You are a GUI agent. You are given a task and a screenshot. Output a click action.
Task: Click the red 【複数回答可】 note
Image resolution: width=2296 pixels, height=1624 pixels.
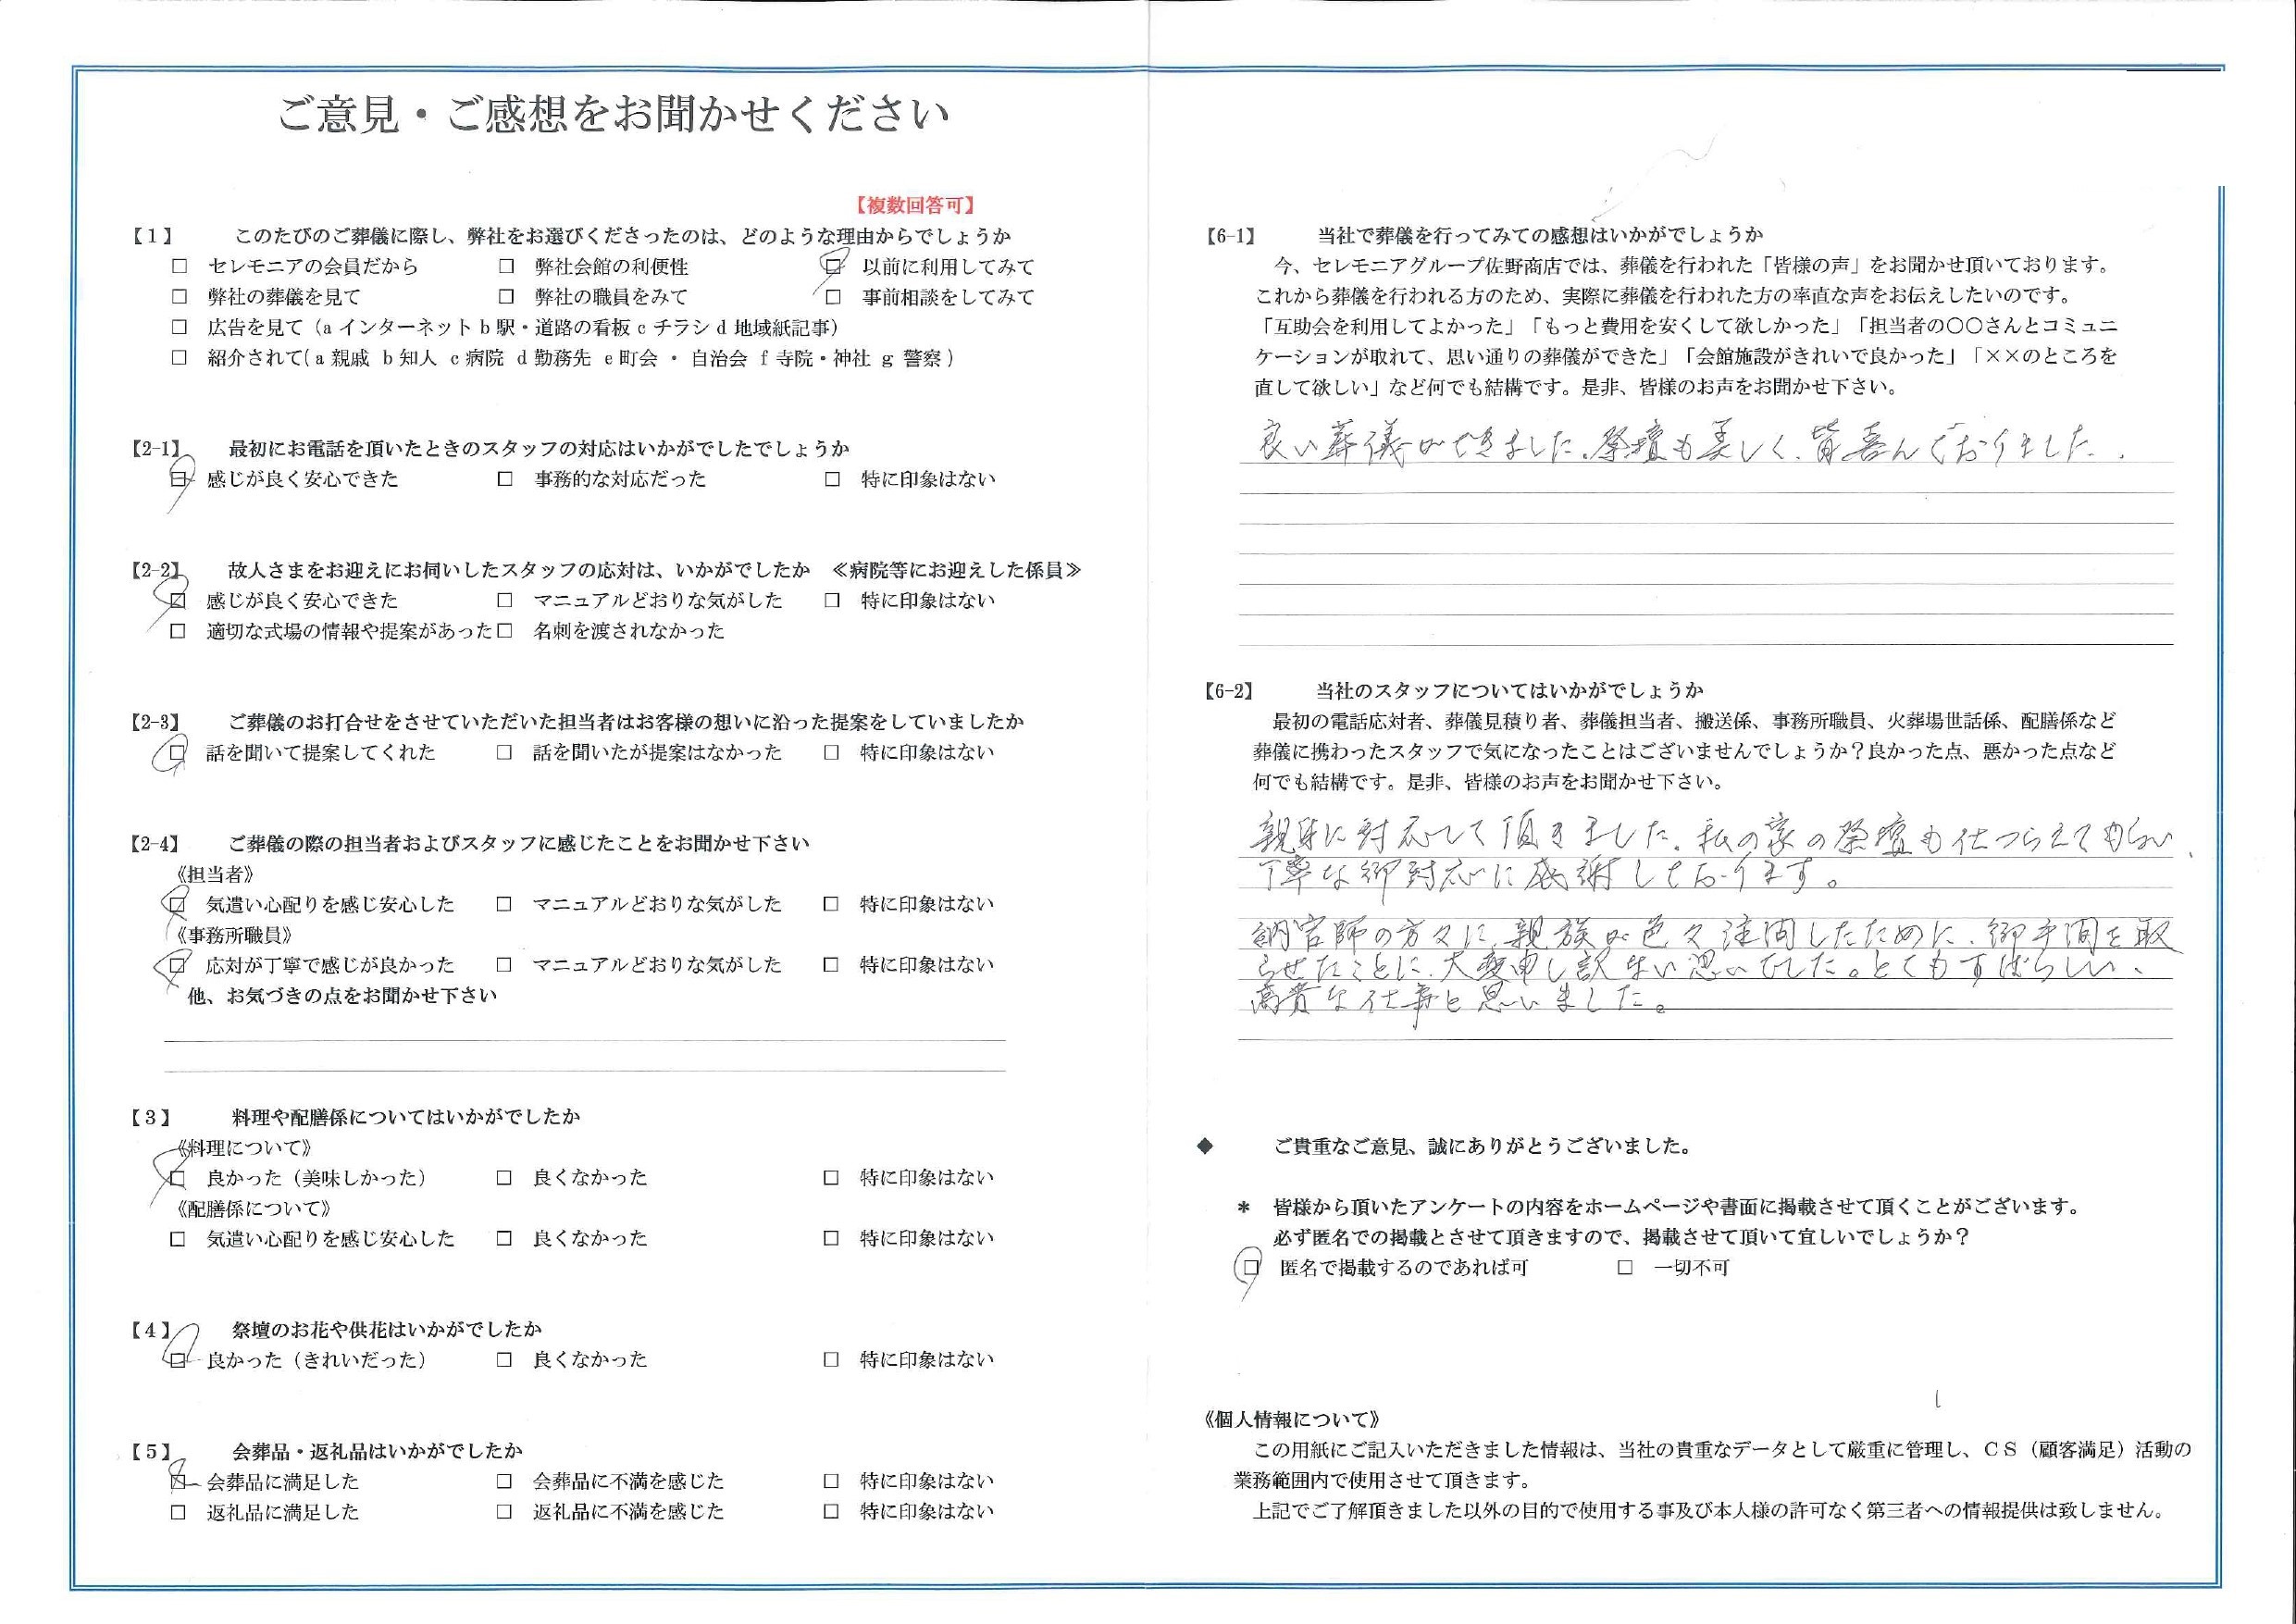pyautogui.click(x=915, y=206)
